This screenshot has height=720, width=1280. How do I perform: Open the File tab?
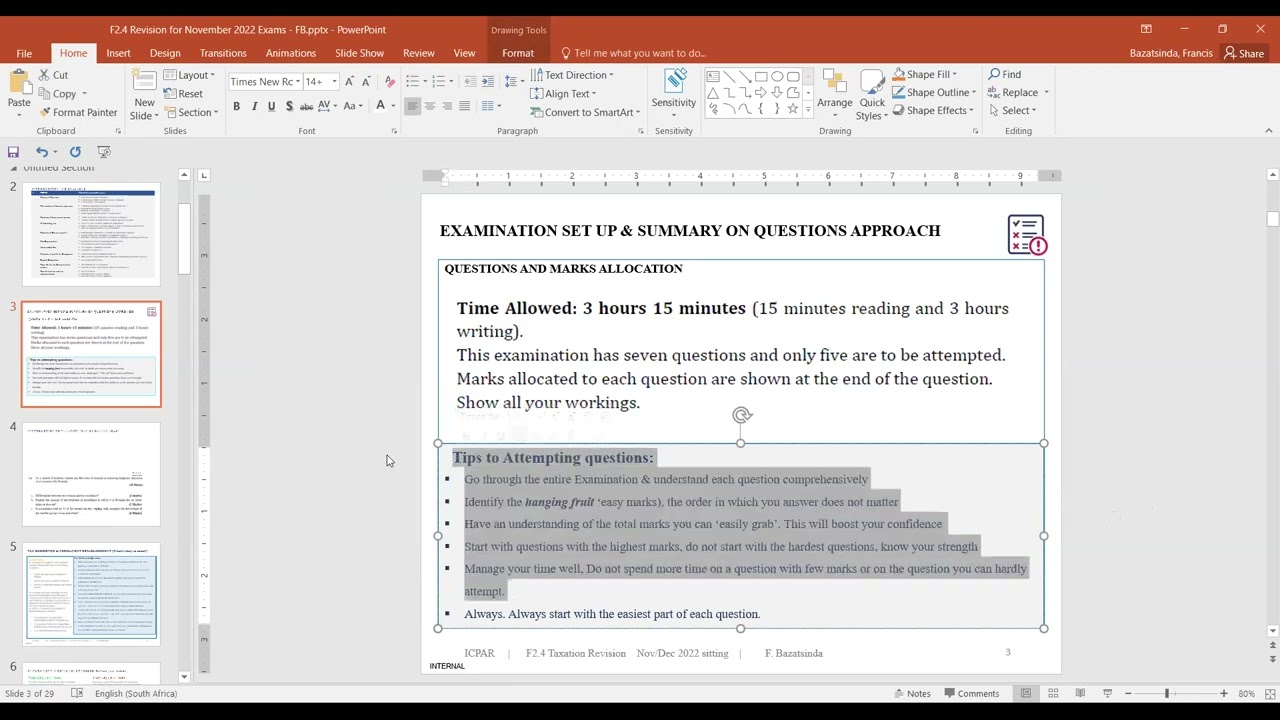click(24, 53)
